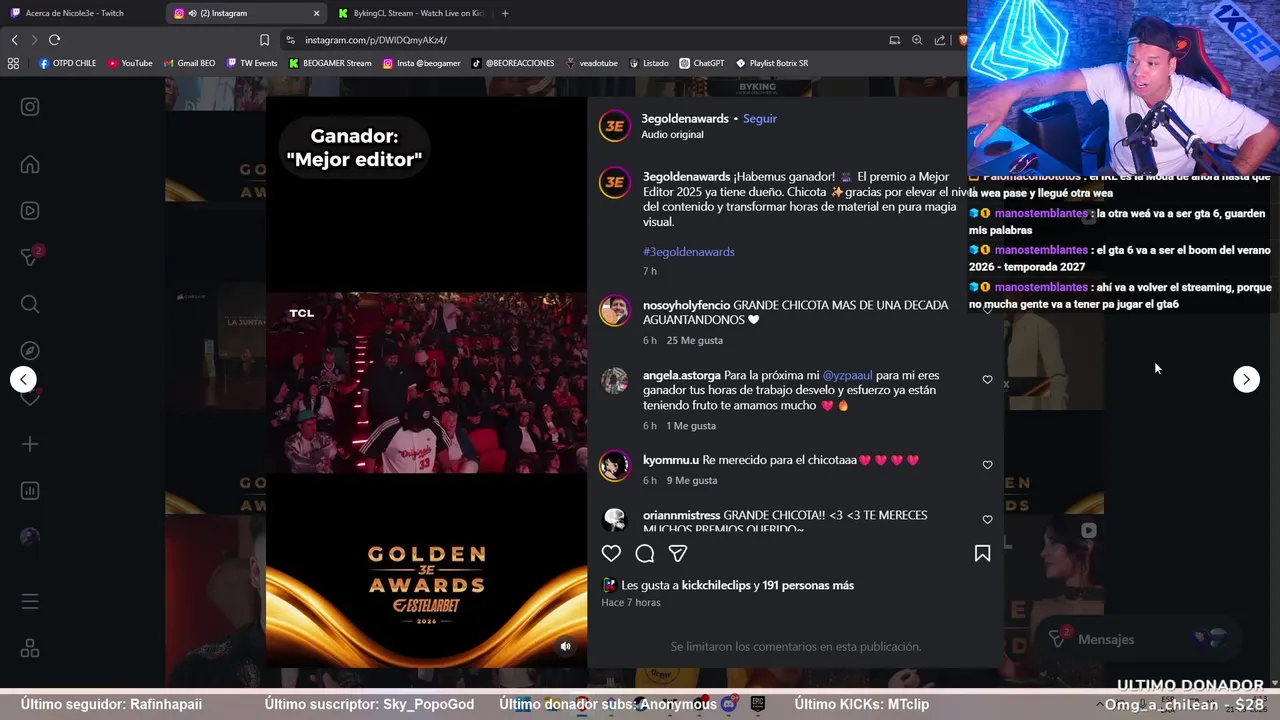The image size is (1280, 720).
Task: Switch to the BykingCL Stream Kick tab
Action: tap(410, 13)
